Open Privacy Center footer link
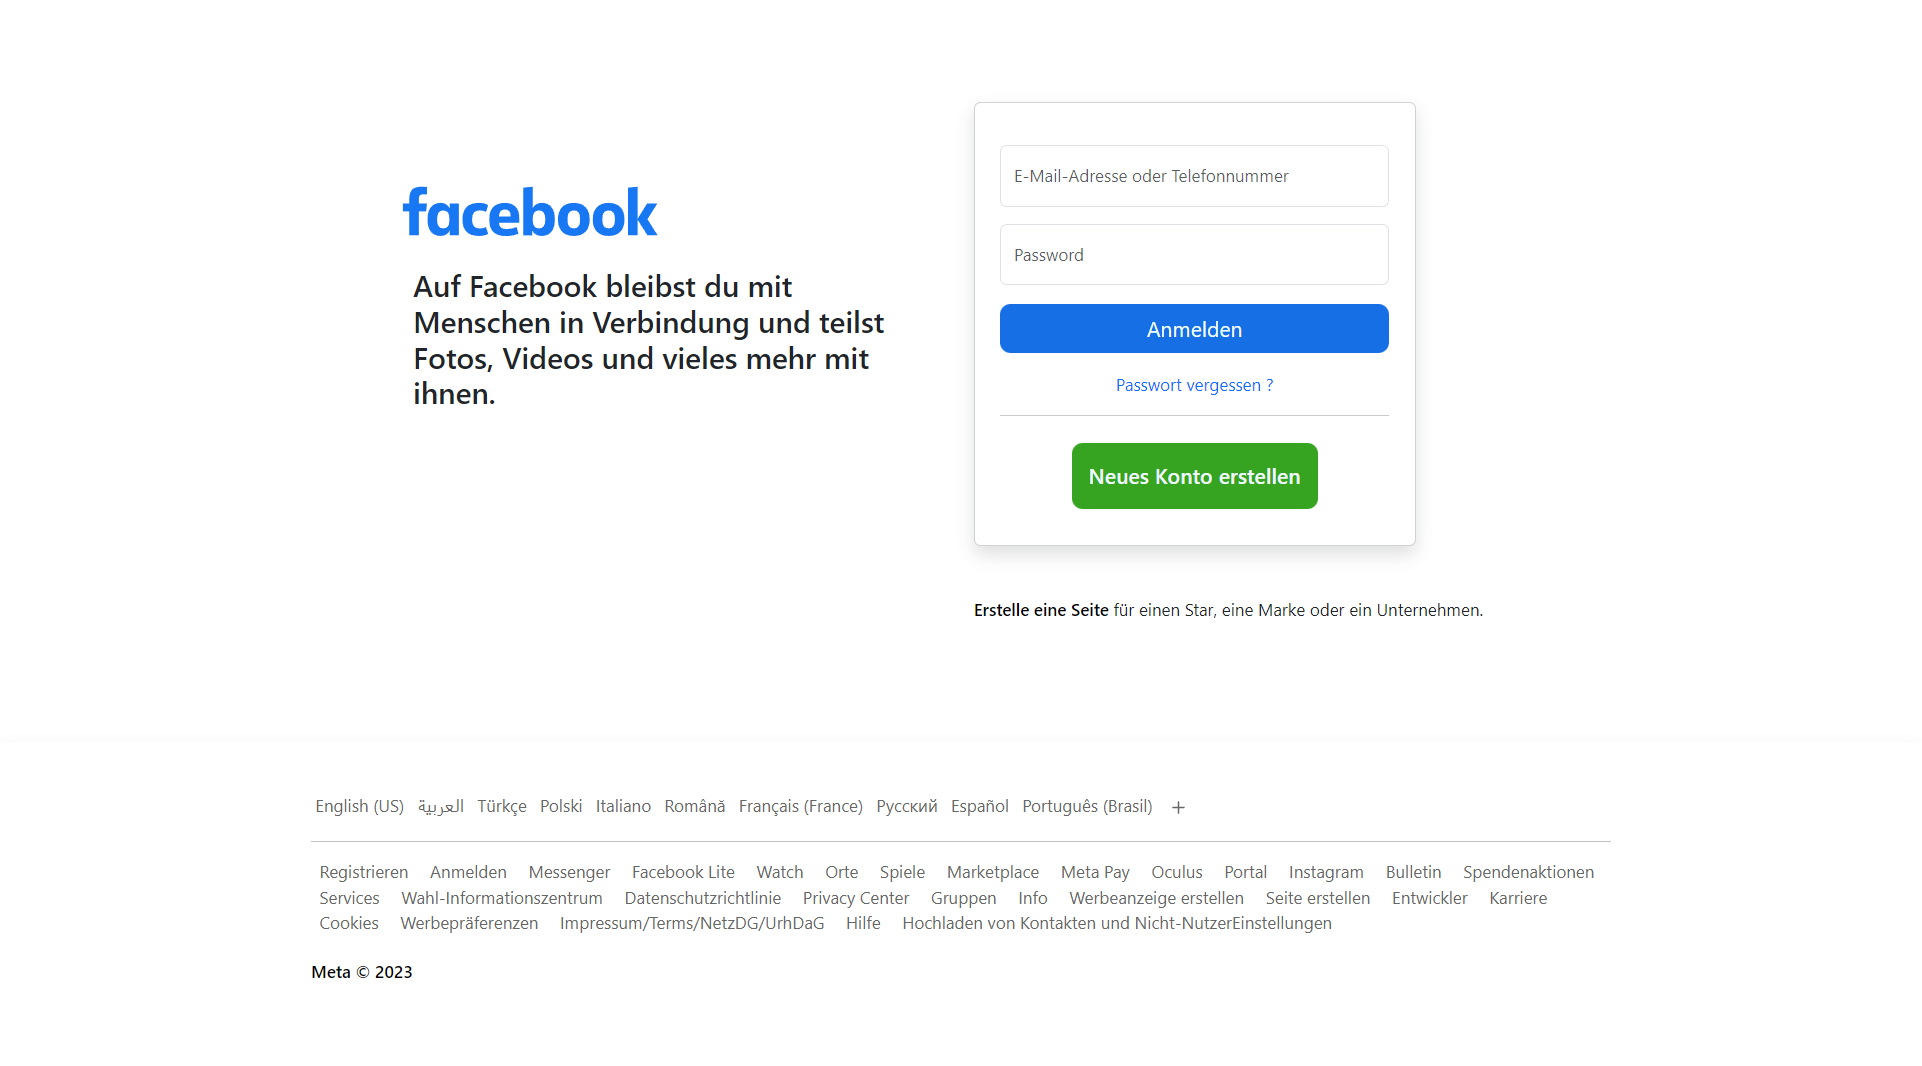The image size is (1922, 1066). (x=856, y=898)
